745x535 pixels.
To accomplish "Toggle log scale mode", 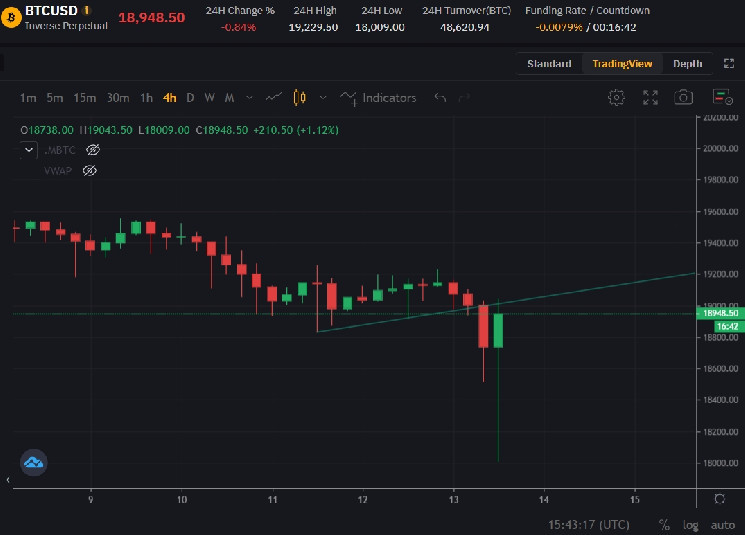I will pyautogui.click(x=690, y=525).
